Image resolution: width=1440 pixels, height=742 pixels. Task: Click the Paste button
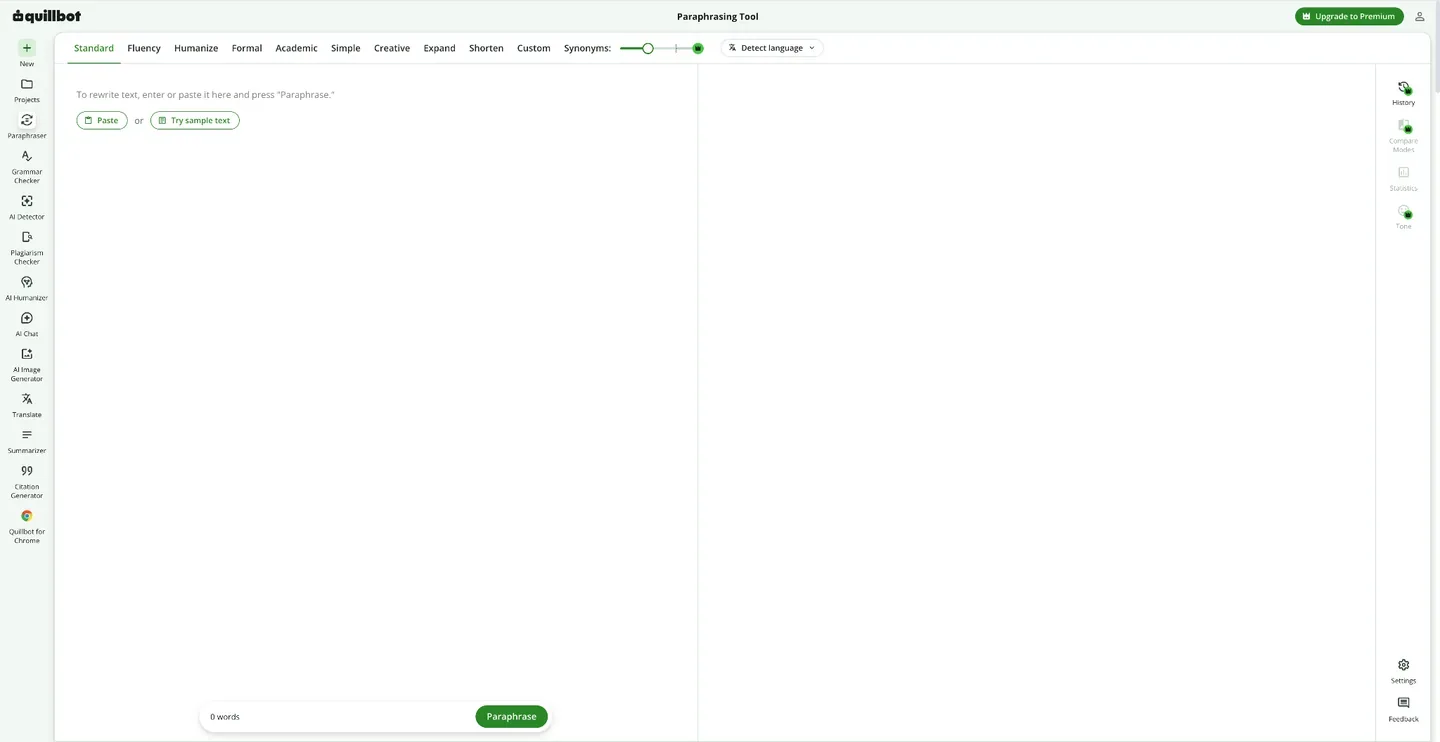[102, 120]
